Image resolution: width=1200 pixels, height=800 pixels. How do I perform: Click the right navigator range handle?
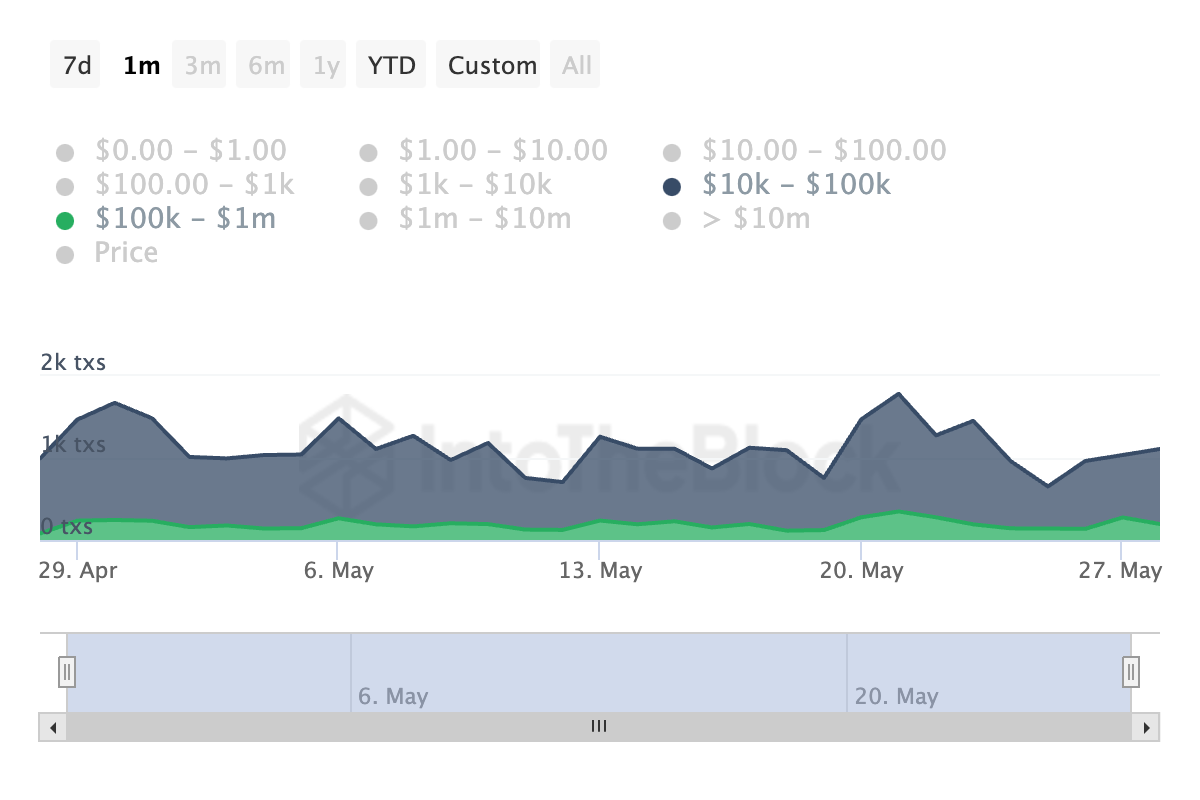[1131, 670]
